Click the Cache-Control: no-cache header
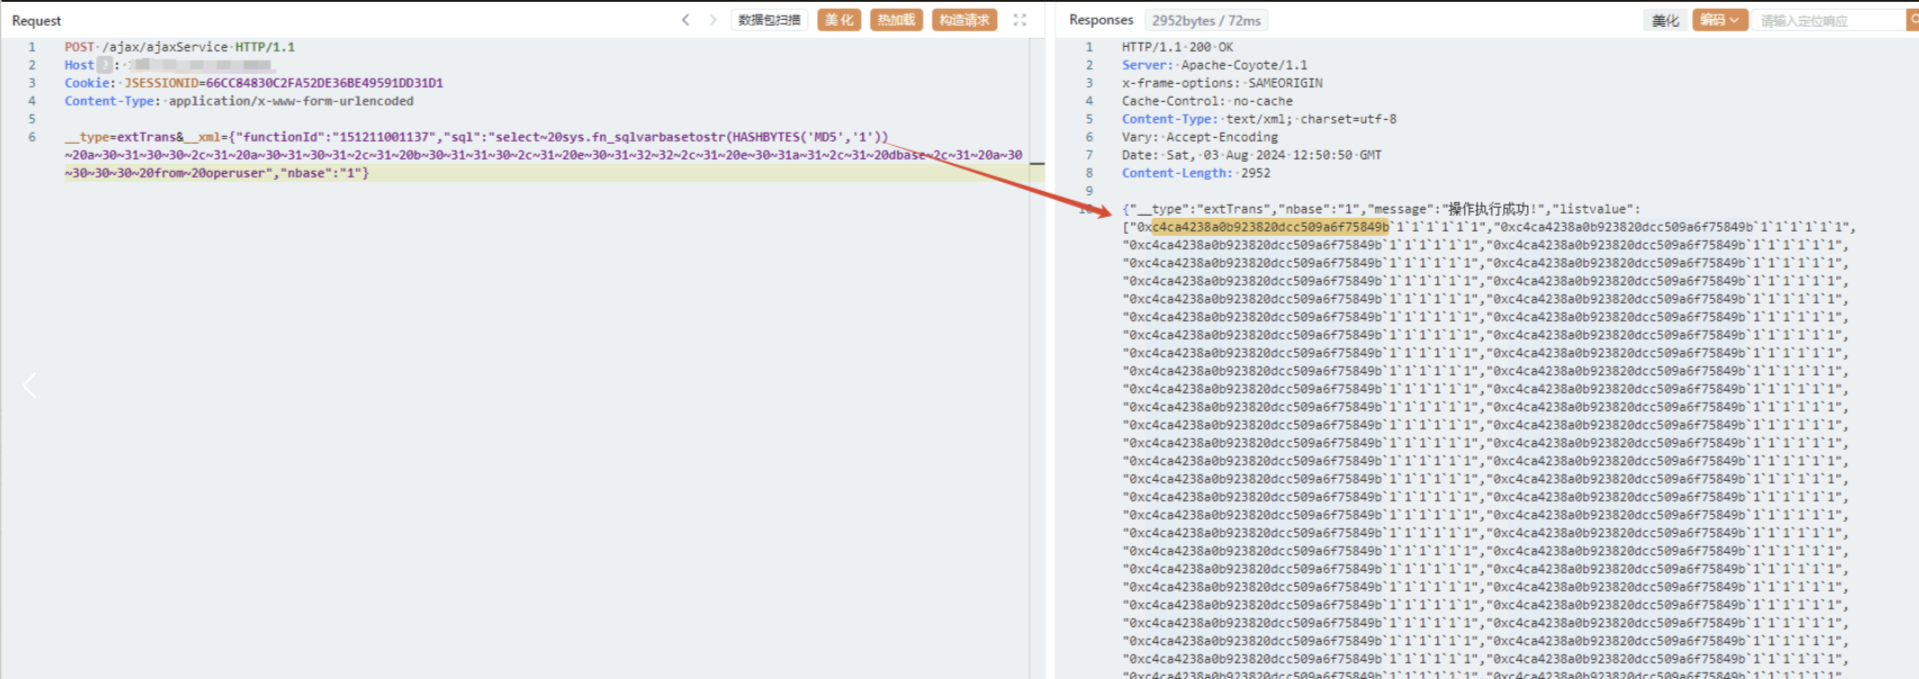Screen dimensions: 1919x679 [1207, 101]
